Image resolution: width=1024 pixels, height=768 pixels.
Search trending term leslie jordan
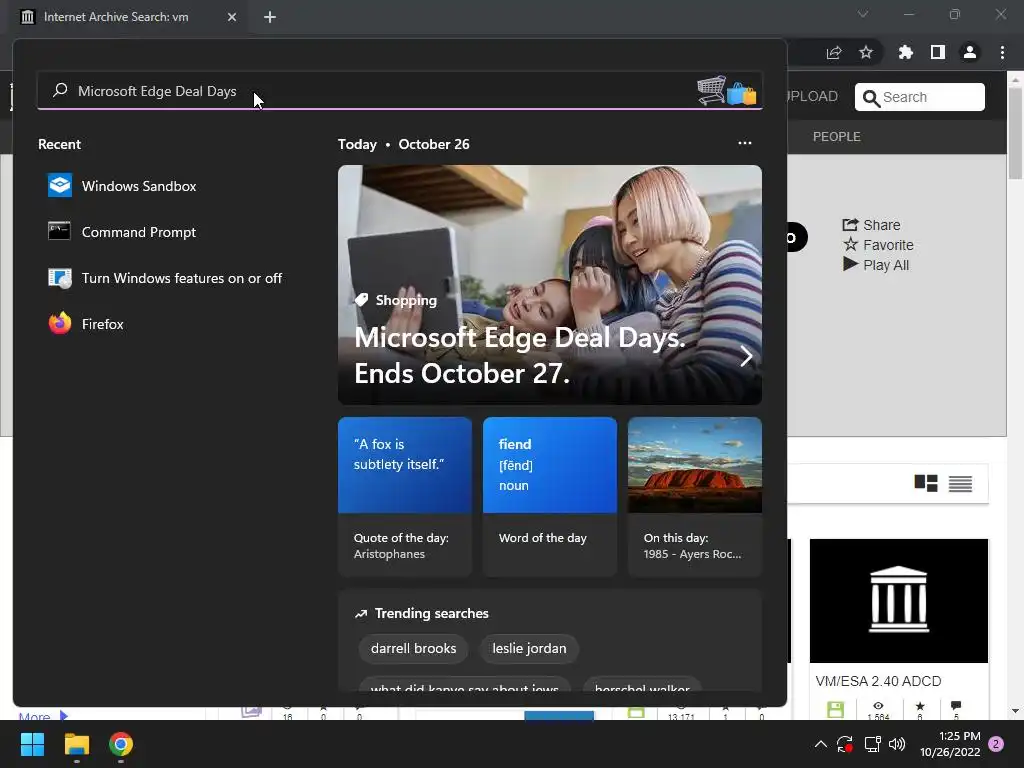[x=529, y=648]
